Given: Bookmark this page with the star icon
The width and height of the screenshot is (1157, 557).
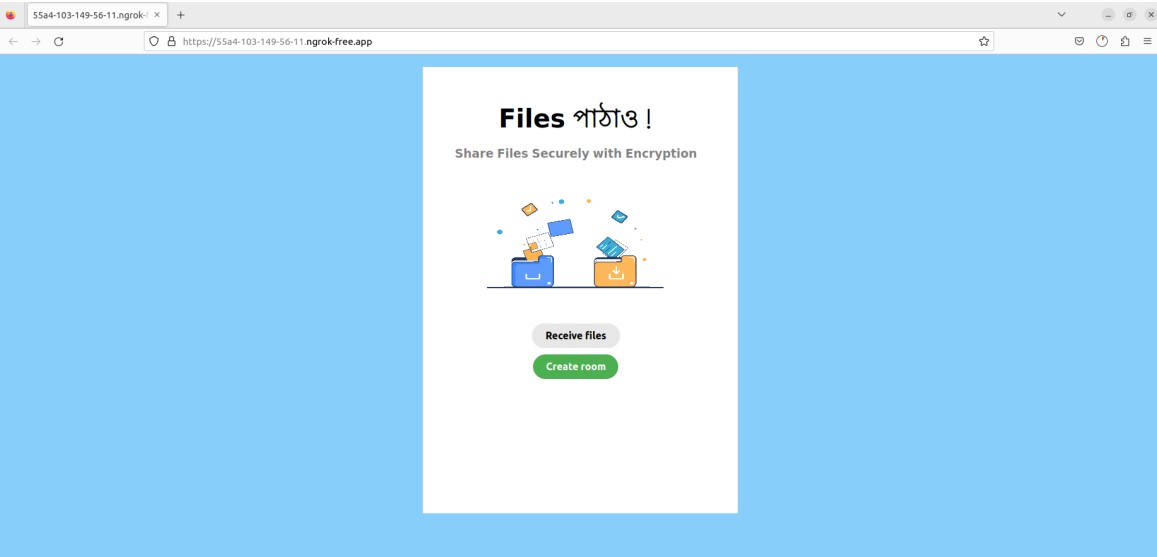Looking at the screenshot, I should click(x=984, y=41).
